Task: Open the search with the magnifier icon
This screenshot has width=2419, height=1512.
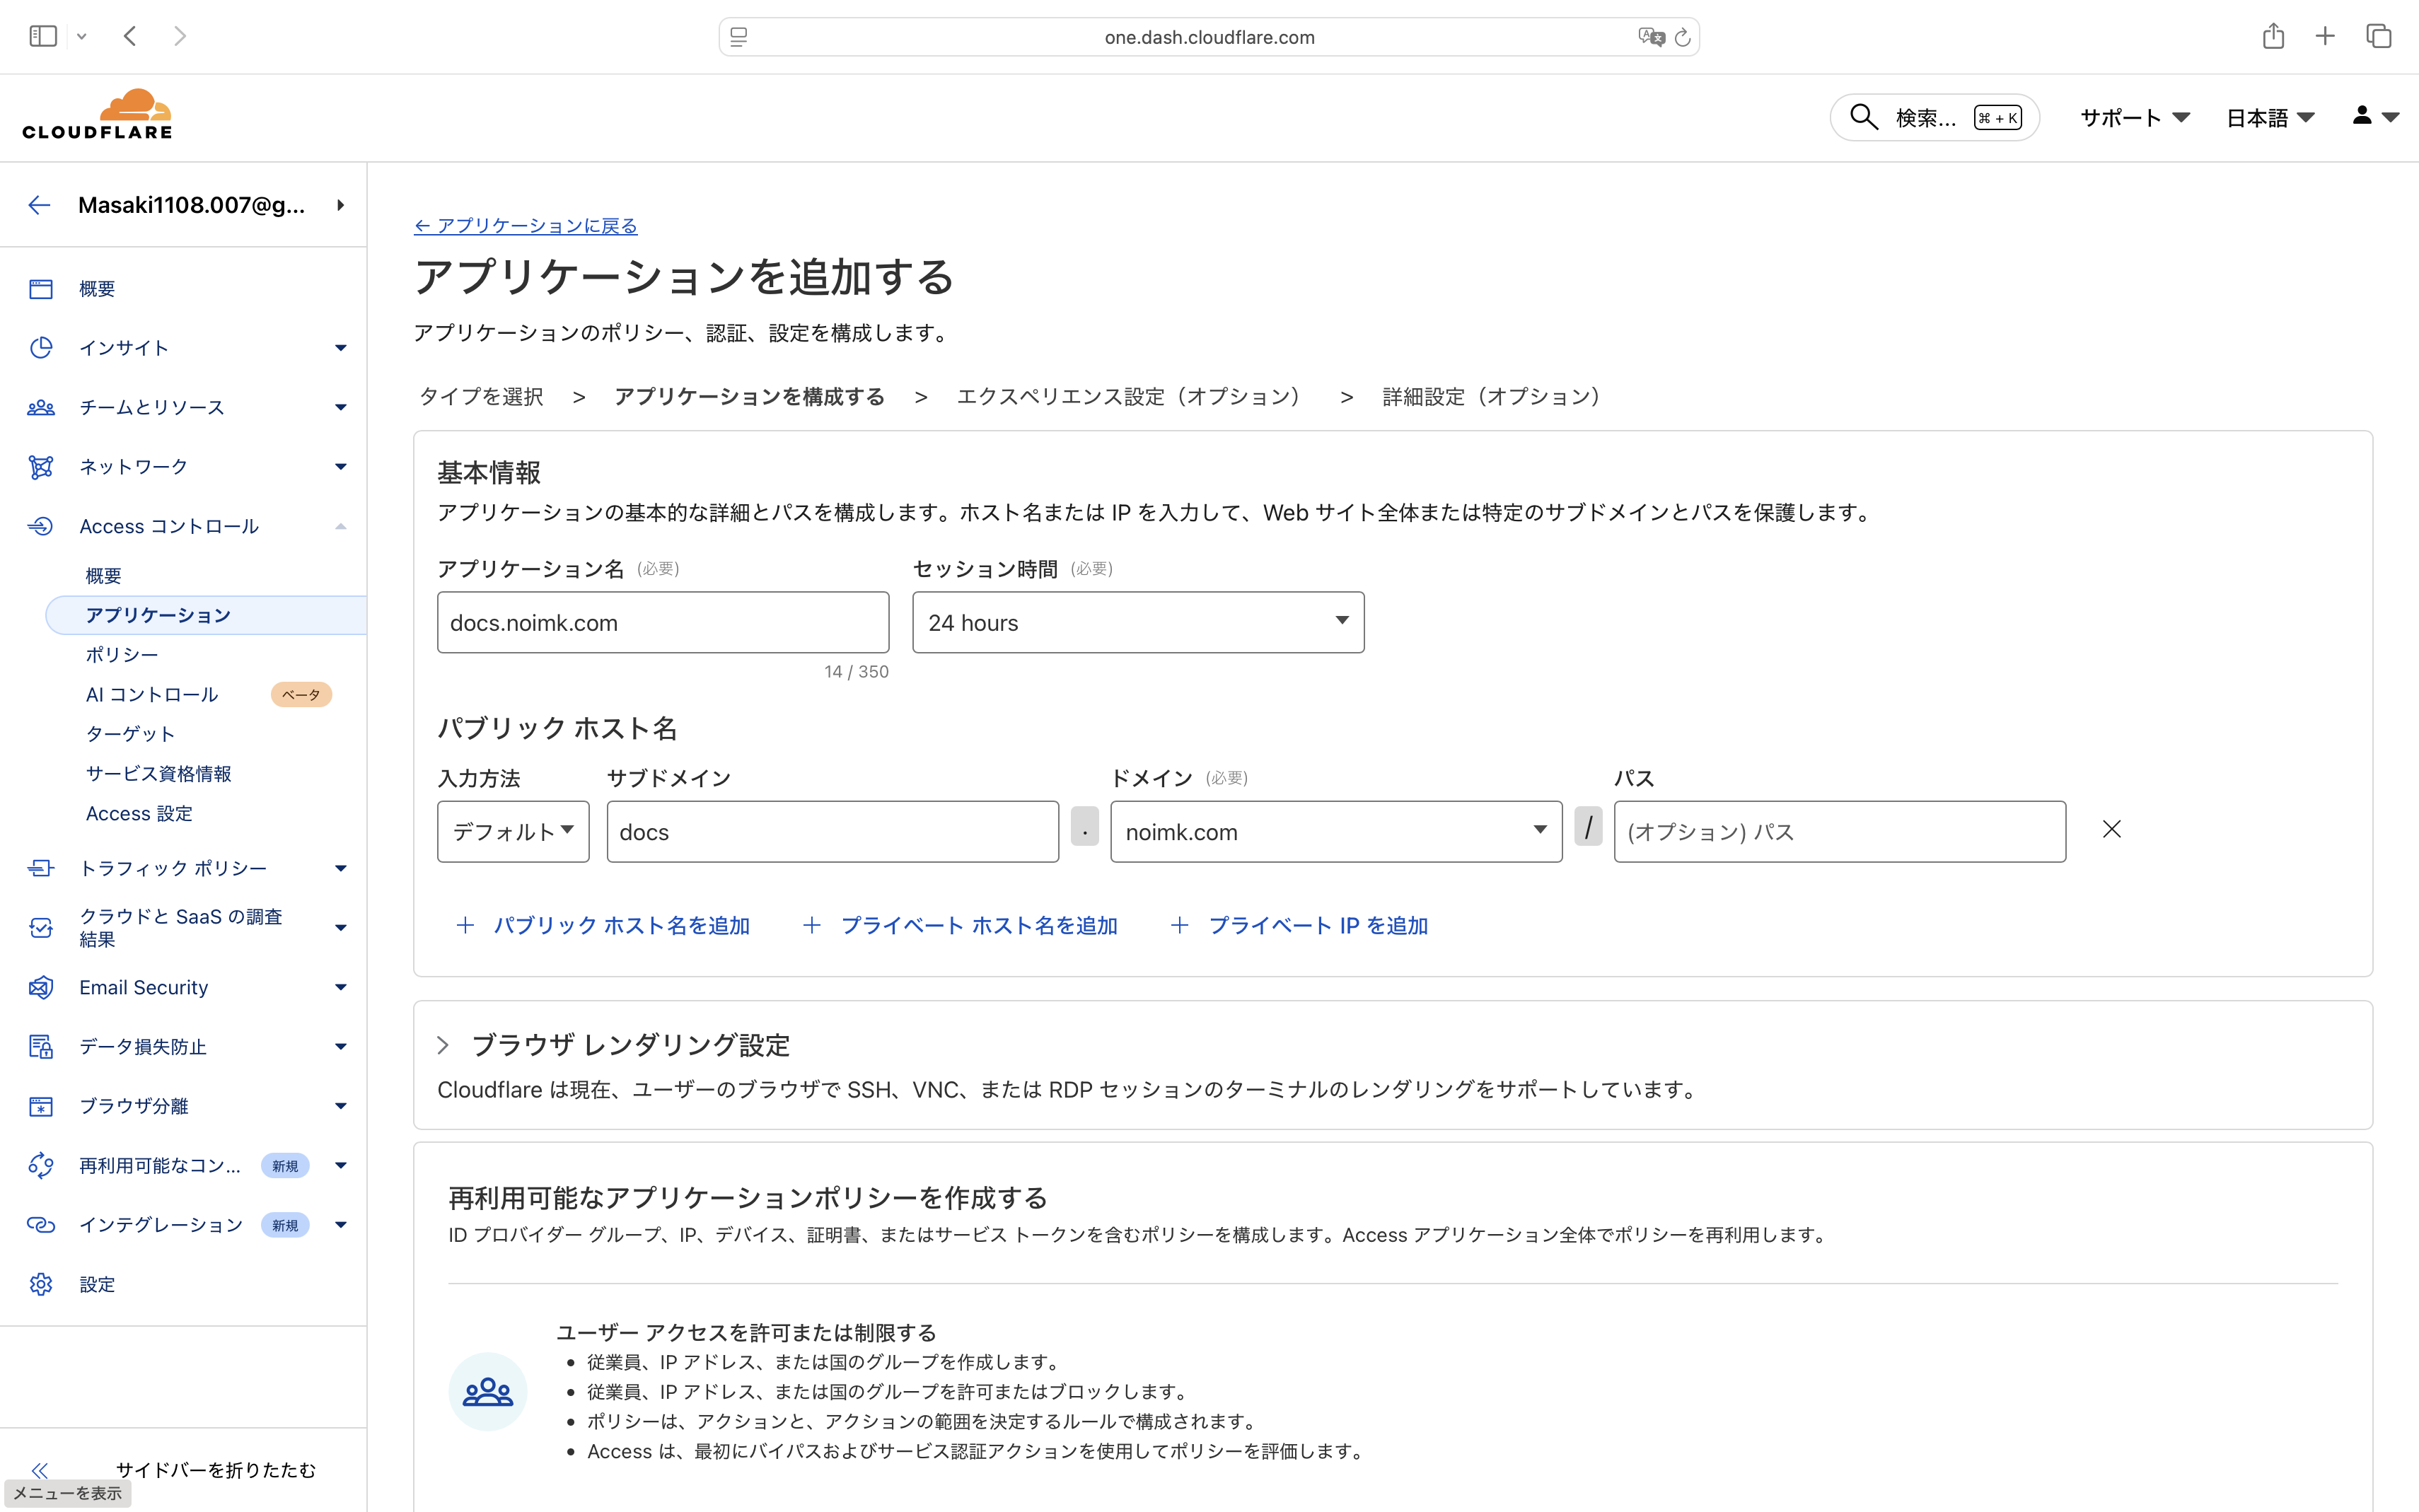Action: (x=1863, y=117)
